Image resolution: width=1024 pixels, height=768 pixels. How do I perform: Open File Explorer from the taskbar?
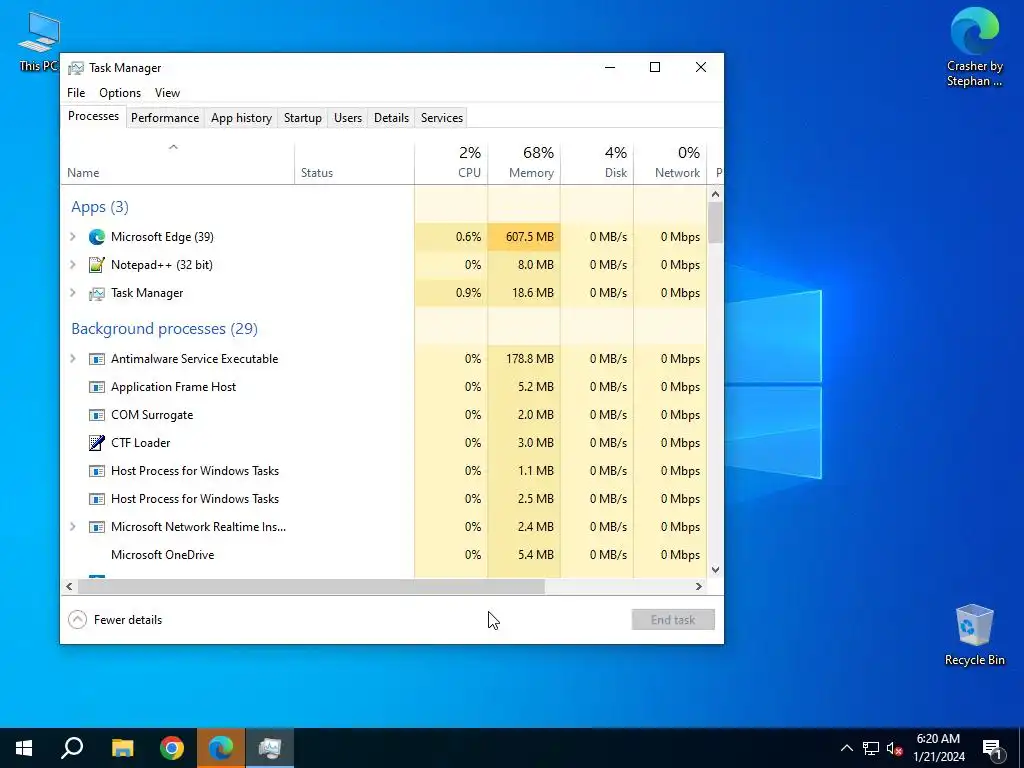coord(122,748)
